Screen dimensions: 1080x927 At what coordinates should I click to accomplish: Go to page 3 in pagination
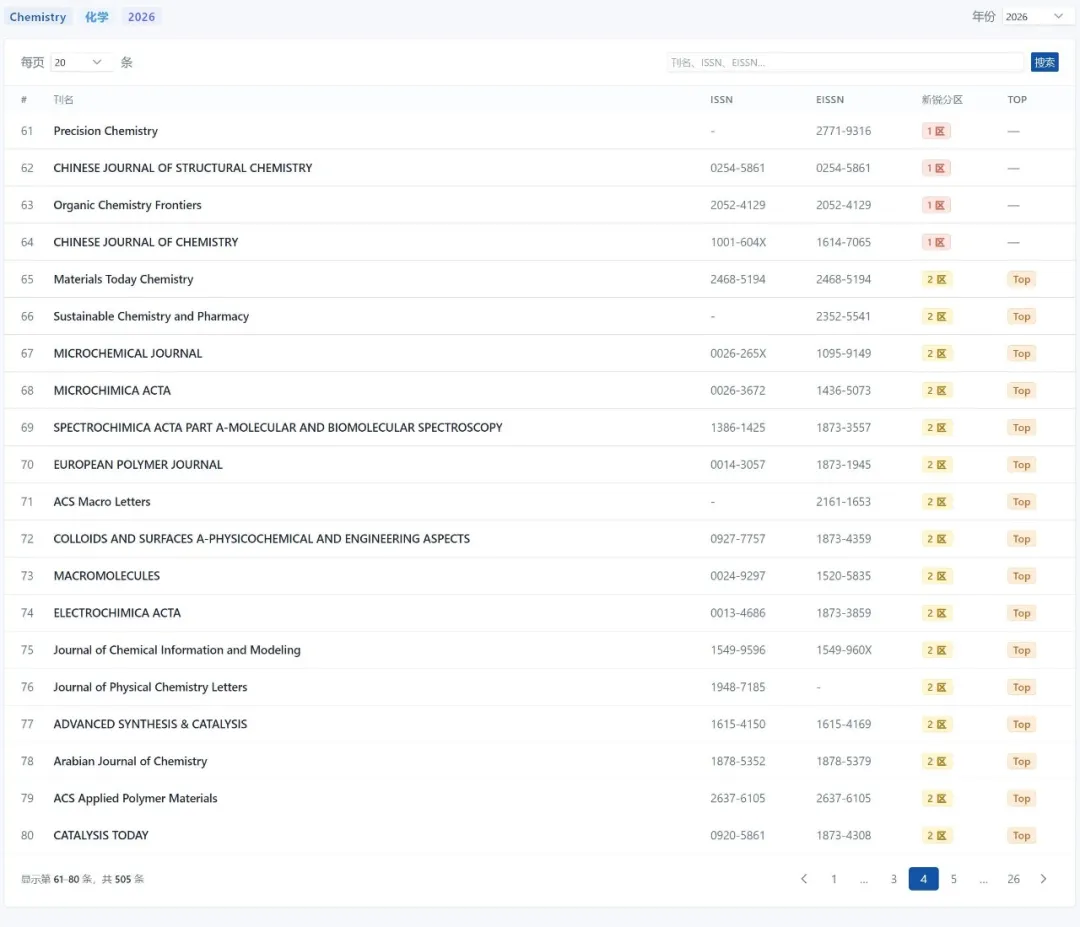pyautogui.click(x=893, y=879)
